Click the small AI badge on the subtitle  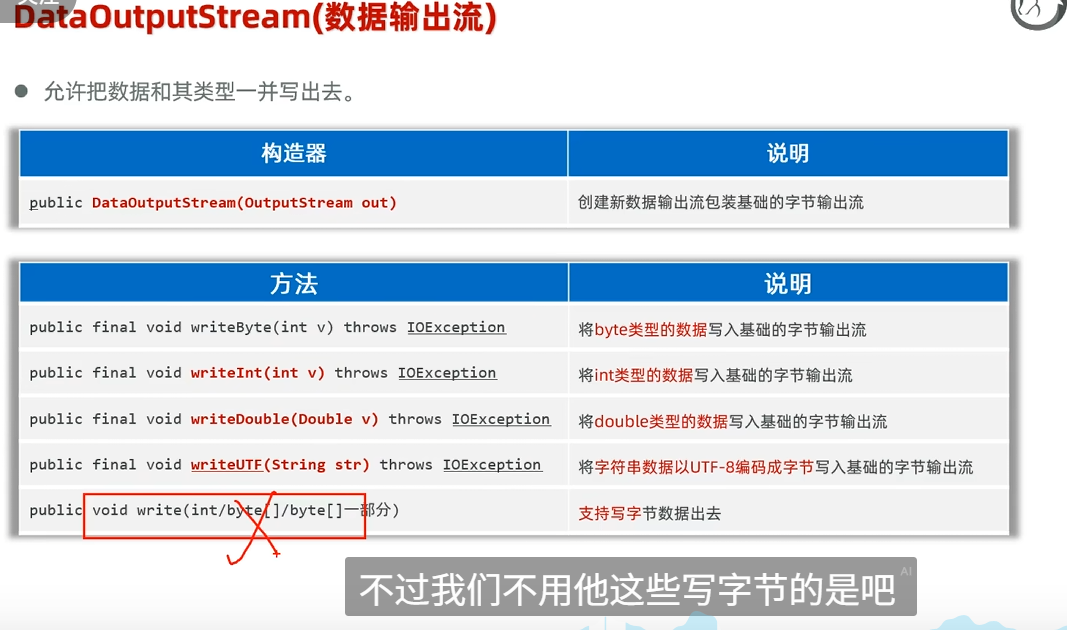click(906, 571)
